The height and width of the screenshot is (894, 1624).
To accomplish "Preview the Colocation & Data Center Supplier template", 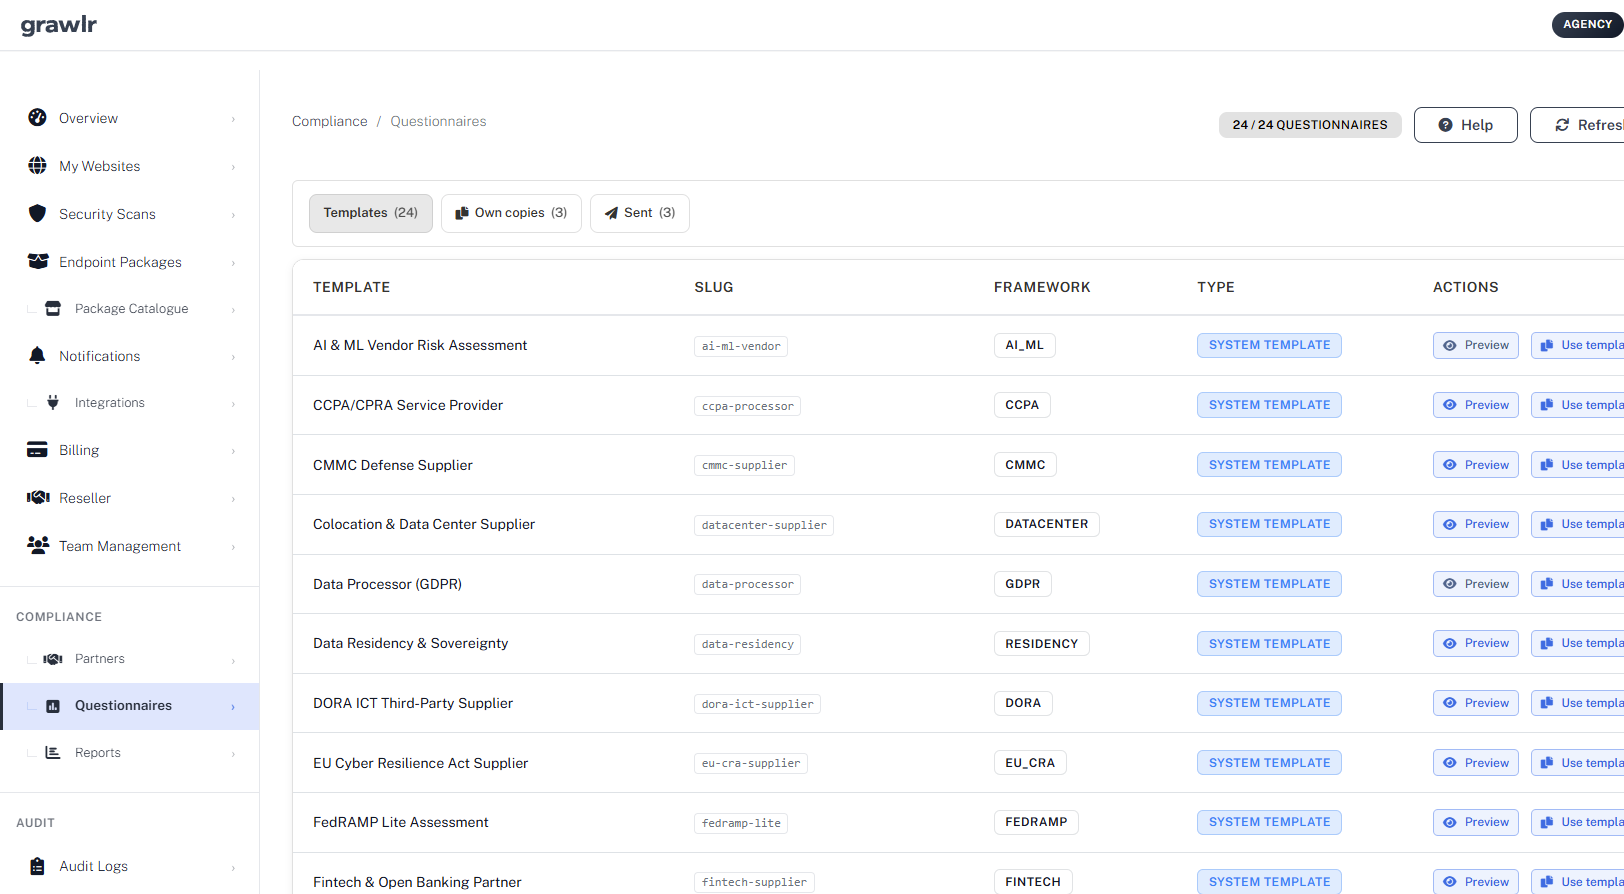I will [1476, 524].
